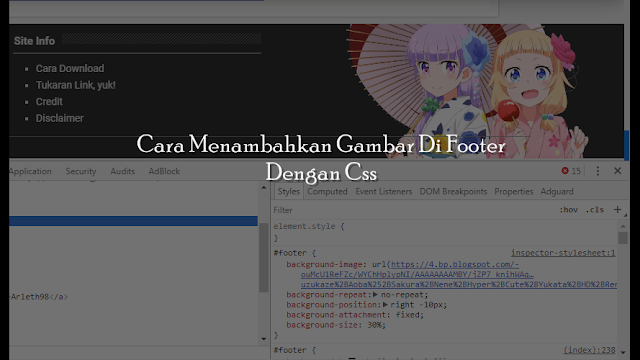Open the background-image blogspot URL link
640x360 pixels.
coord(459,274)
